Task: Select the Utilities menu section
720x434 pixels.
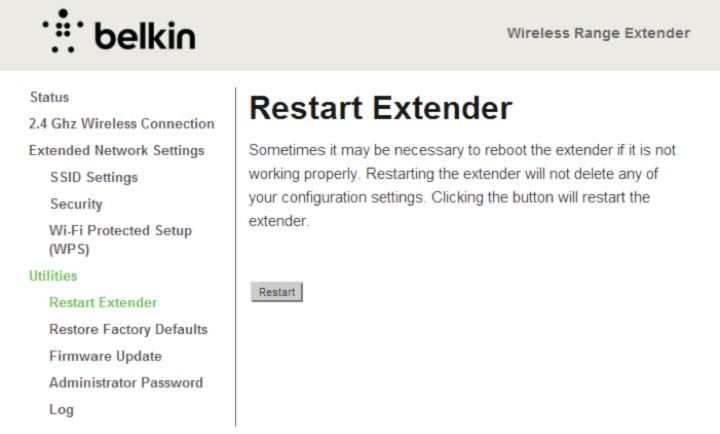Action: [x=53, y=276]
